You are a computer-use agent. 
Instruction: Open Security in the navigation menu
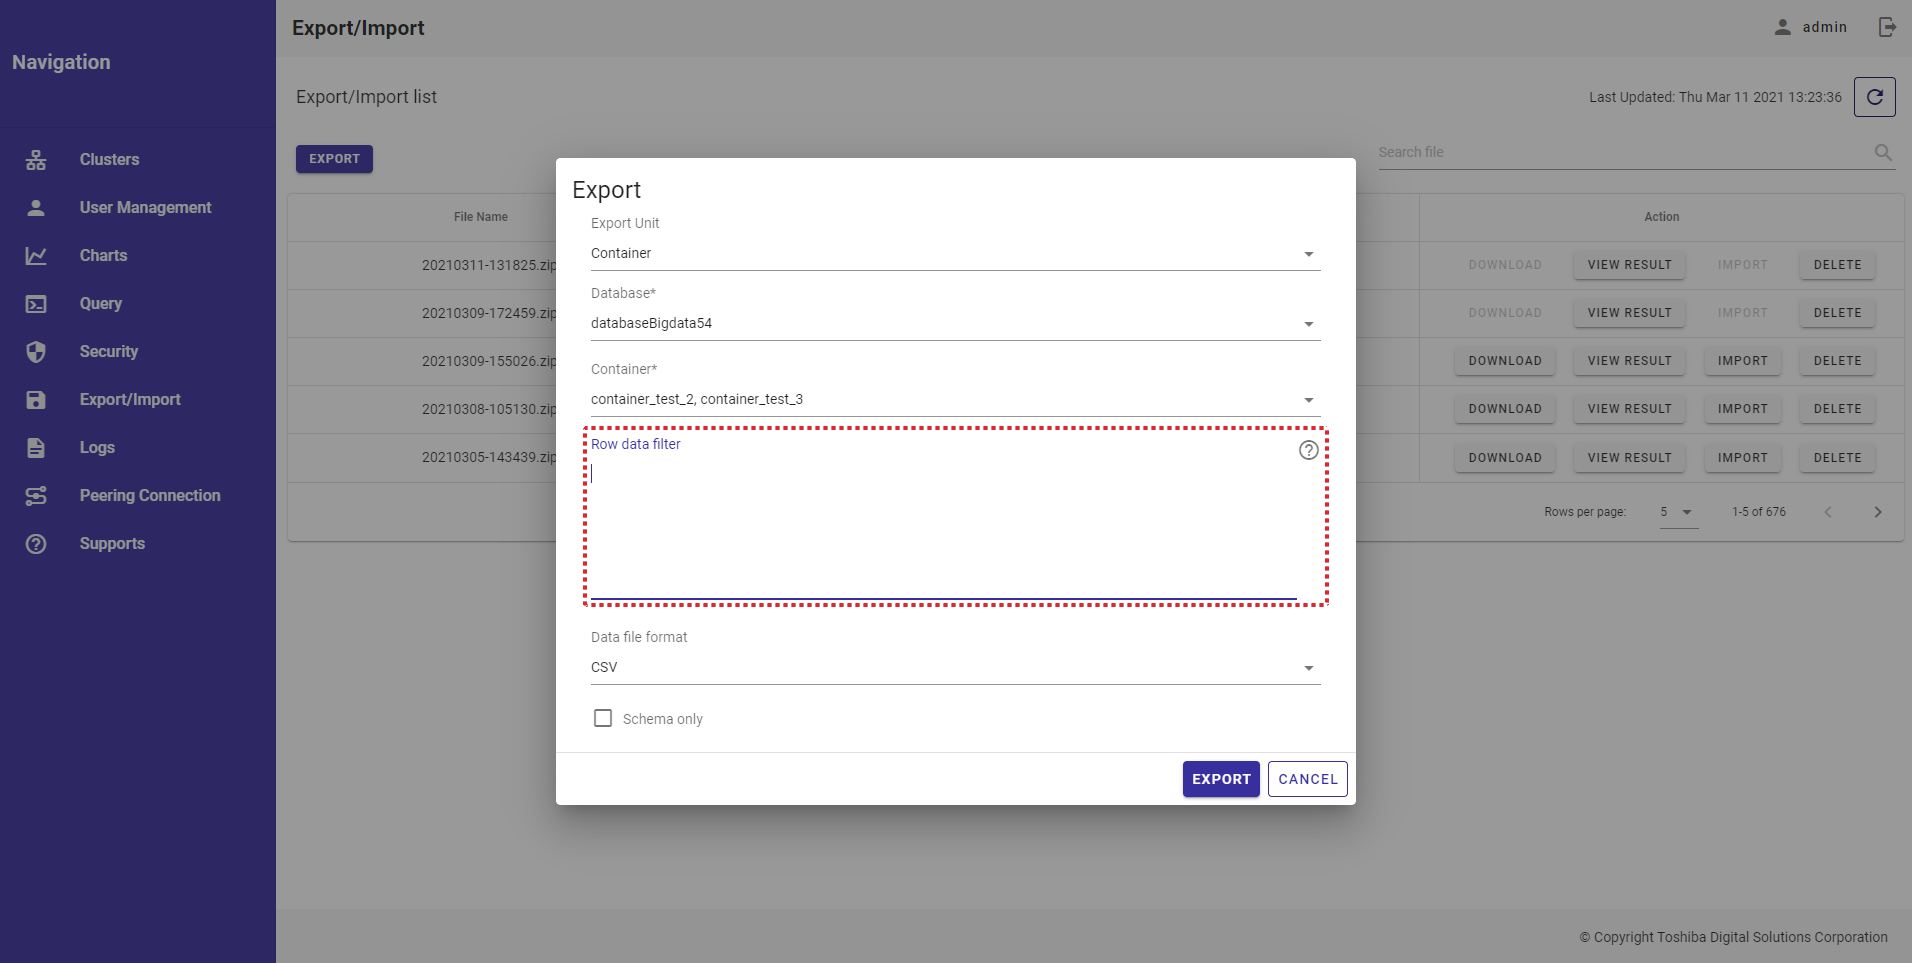[x=109, y=352]
